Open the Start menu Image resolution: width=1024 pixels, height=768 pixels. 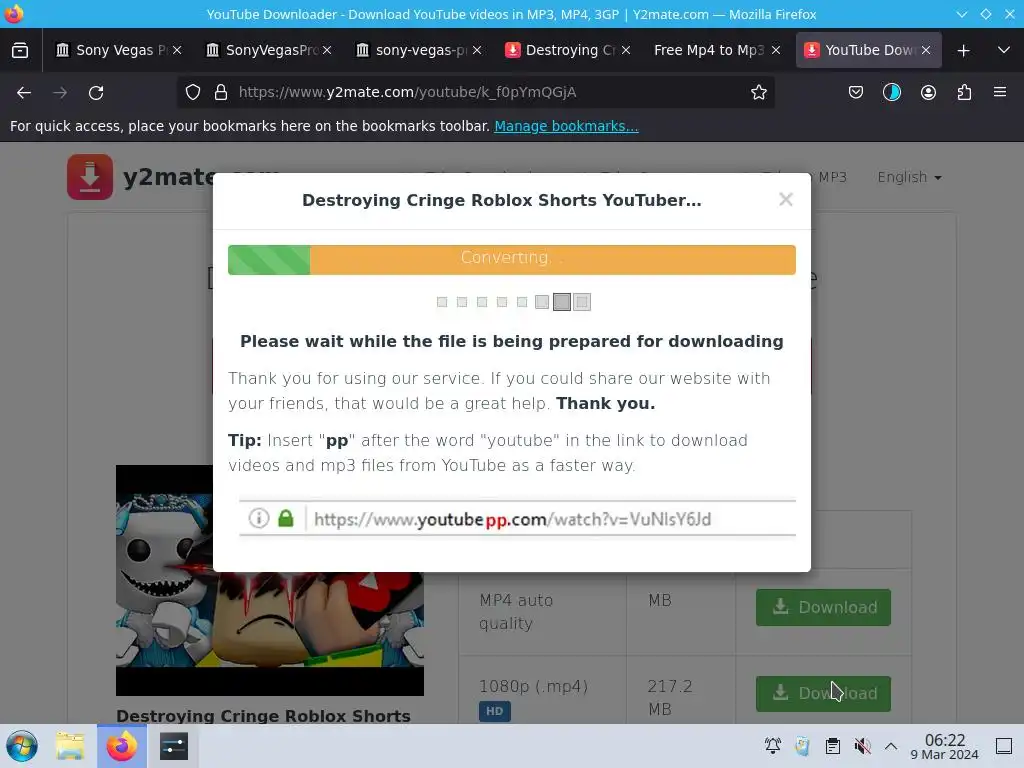click(x=22, y=746)
